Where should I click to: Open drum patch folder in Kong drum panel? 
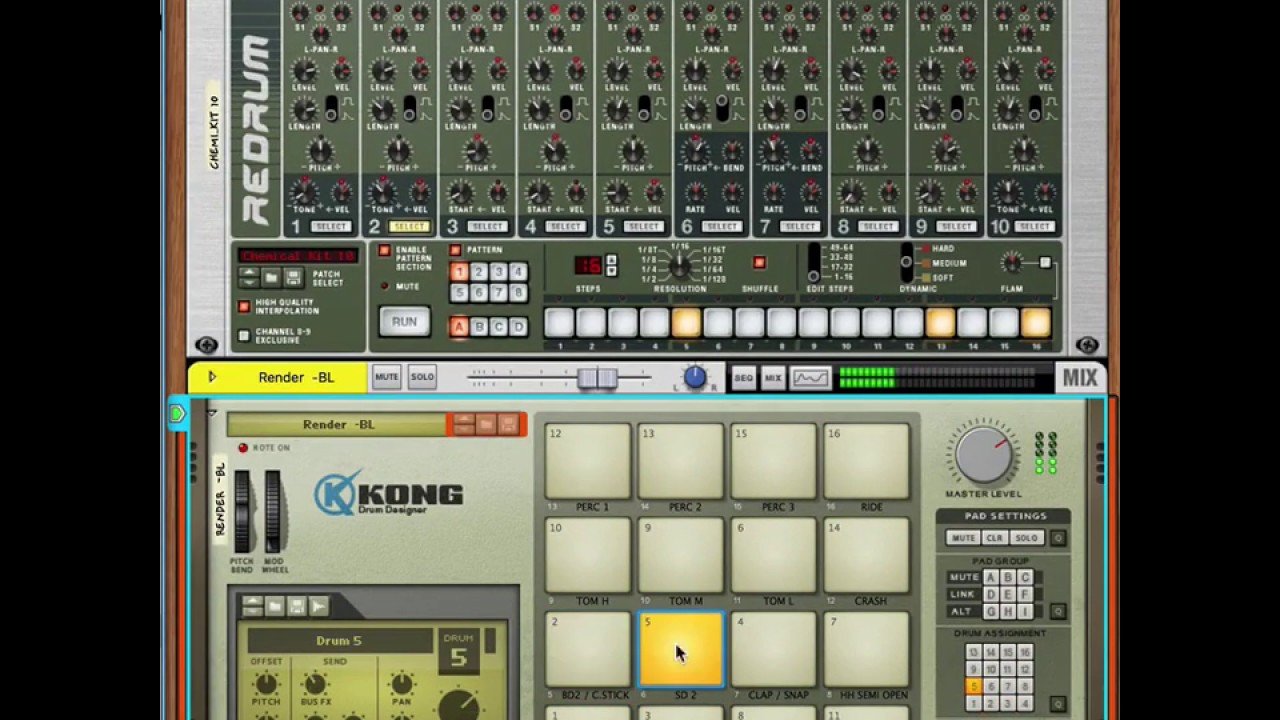click(275, 606)
